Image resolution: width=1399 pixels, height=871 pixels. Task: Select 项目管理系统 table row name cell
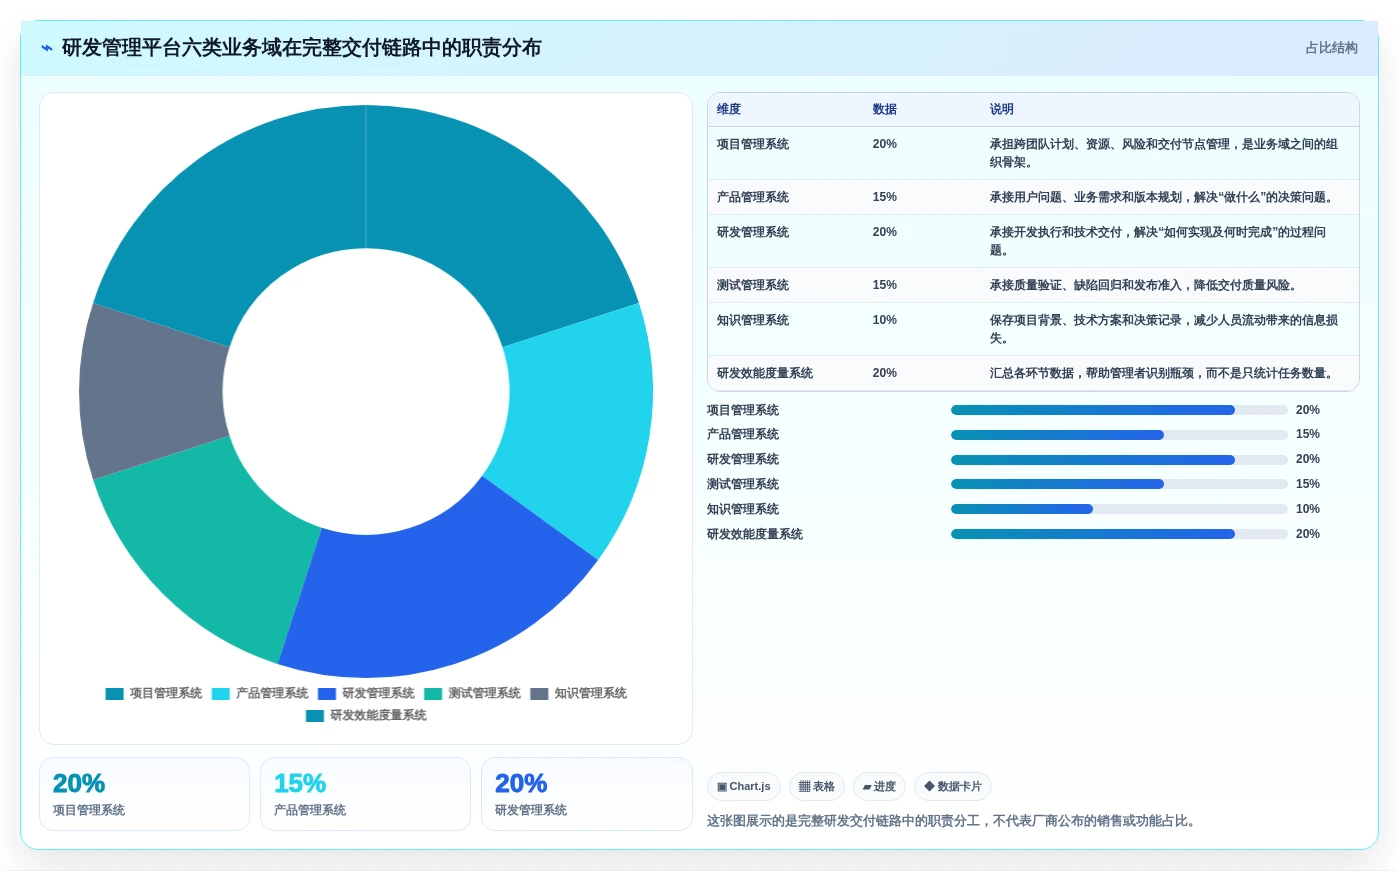[753, 145]
